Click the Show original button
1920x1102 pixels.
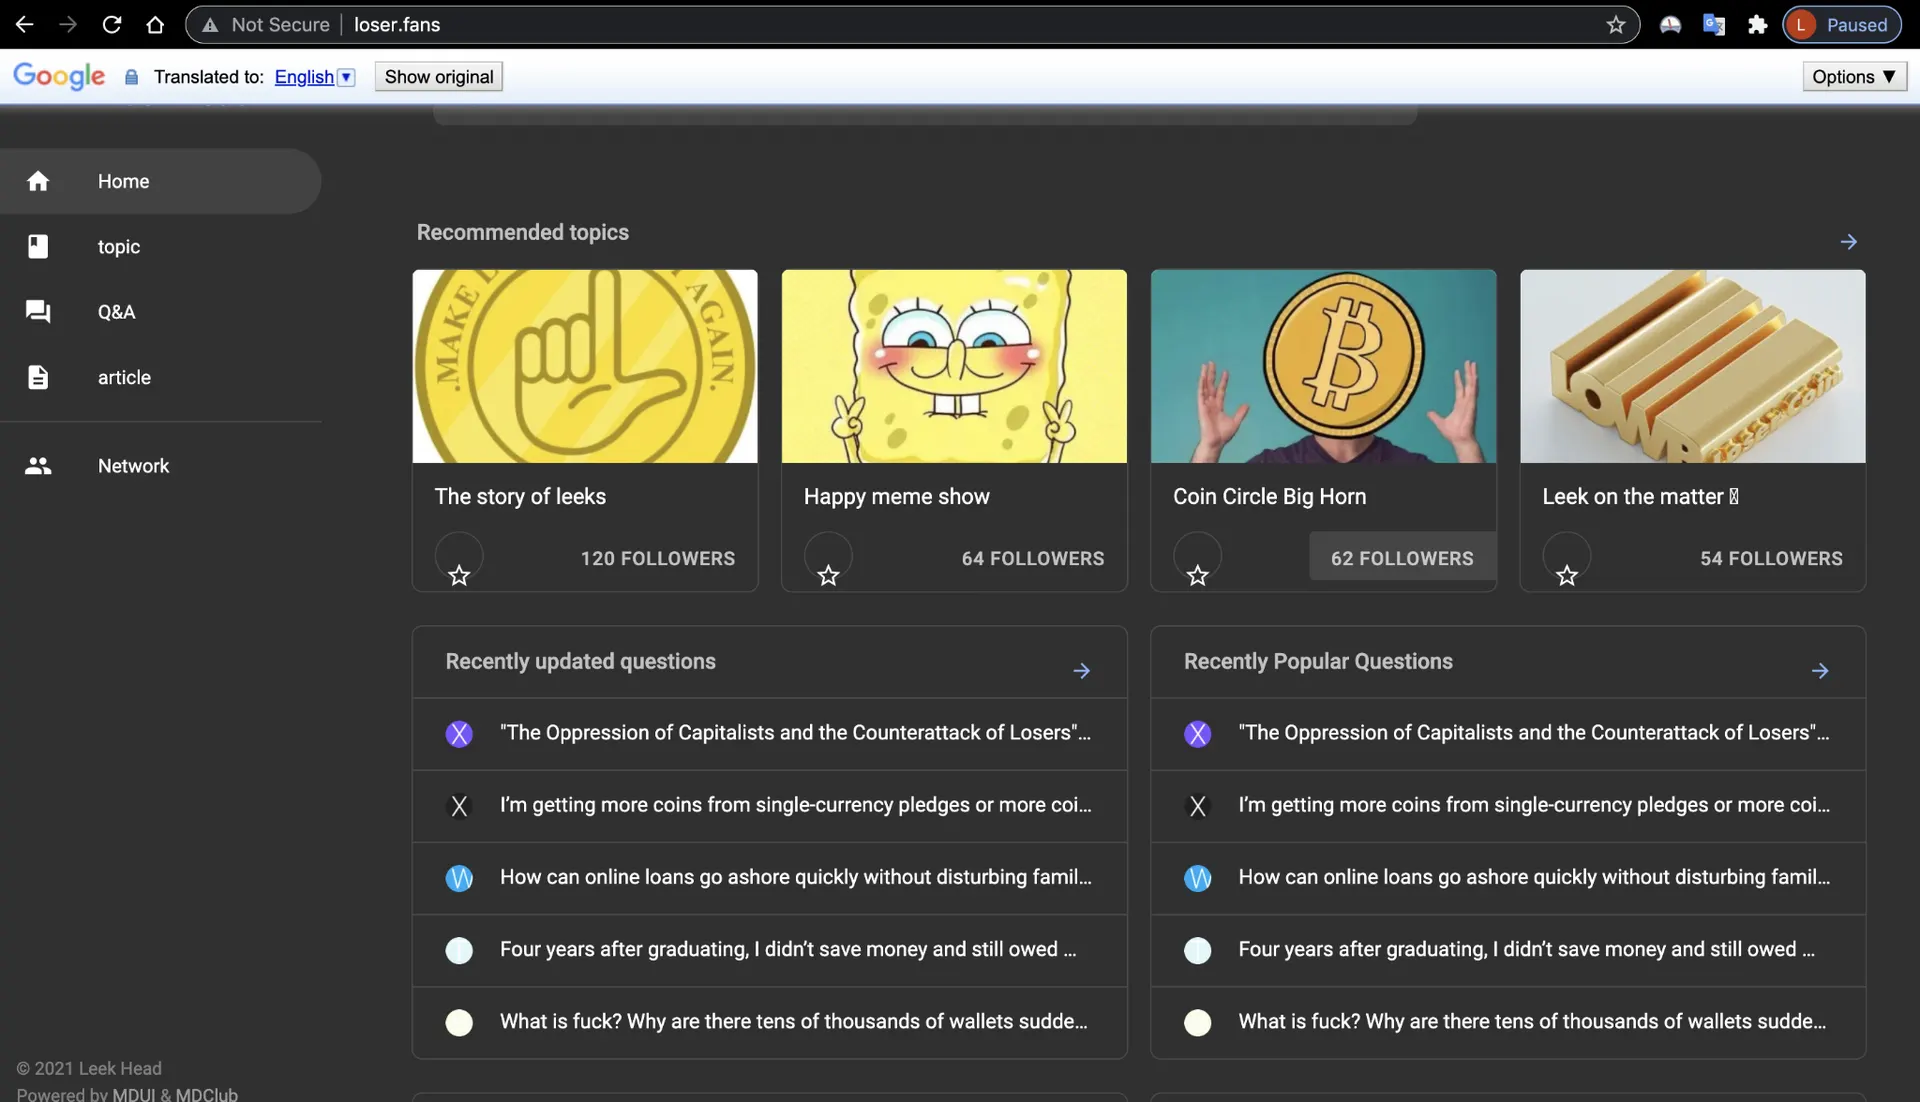(439, 77)
